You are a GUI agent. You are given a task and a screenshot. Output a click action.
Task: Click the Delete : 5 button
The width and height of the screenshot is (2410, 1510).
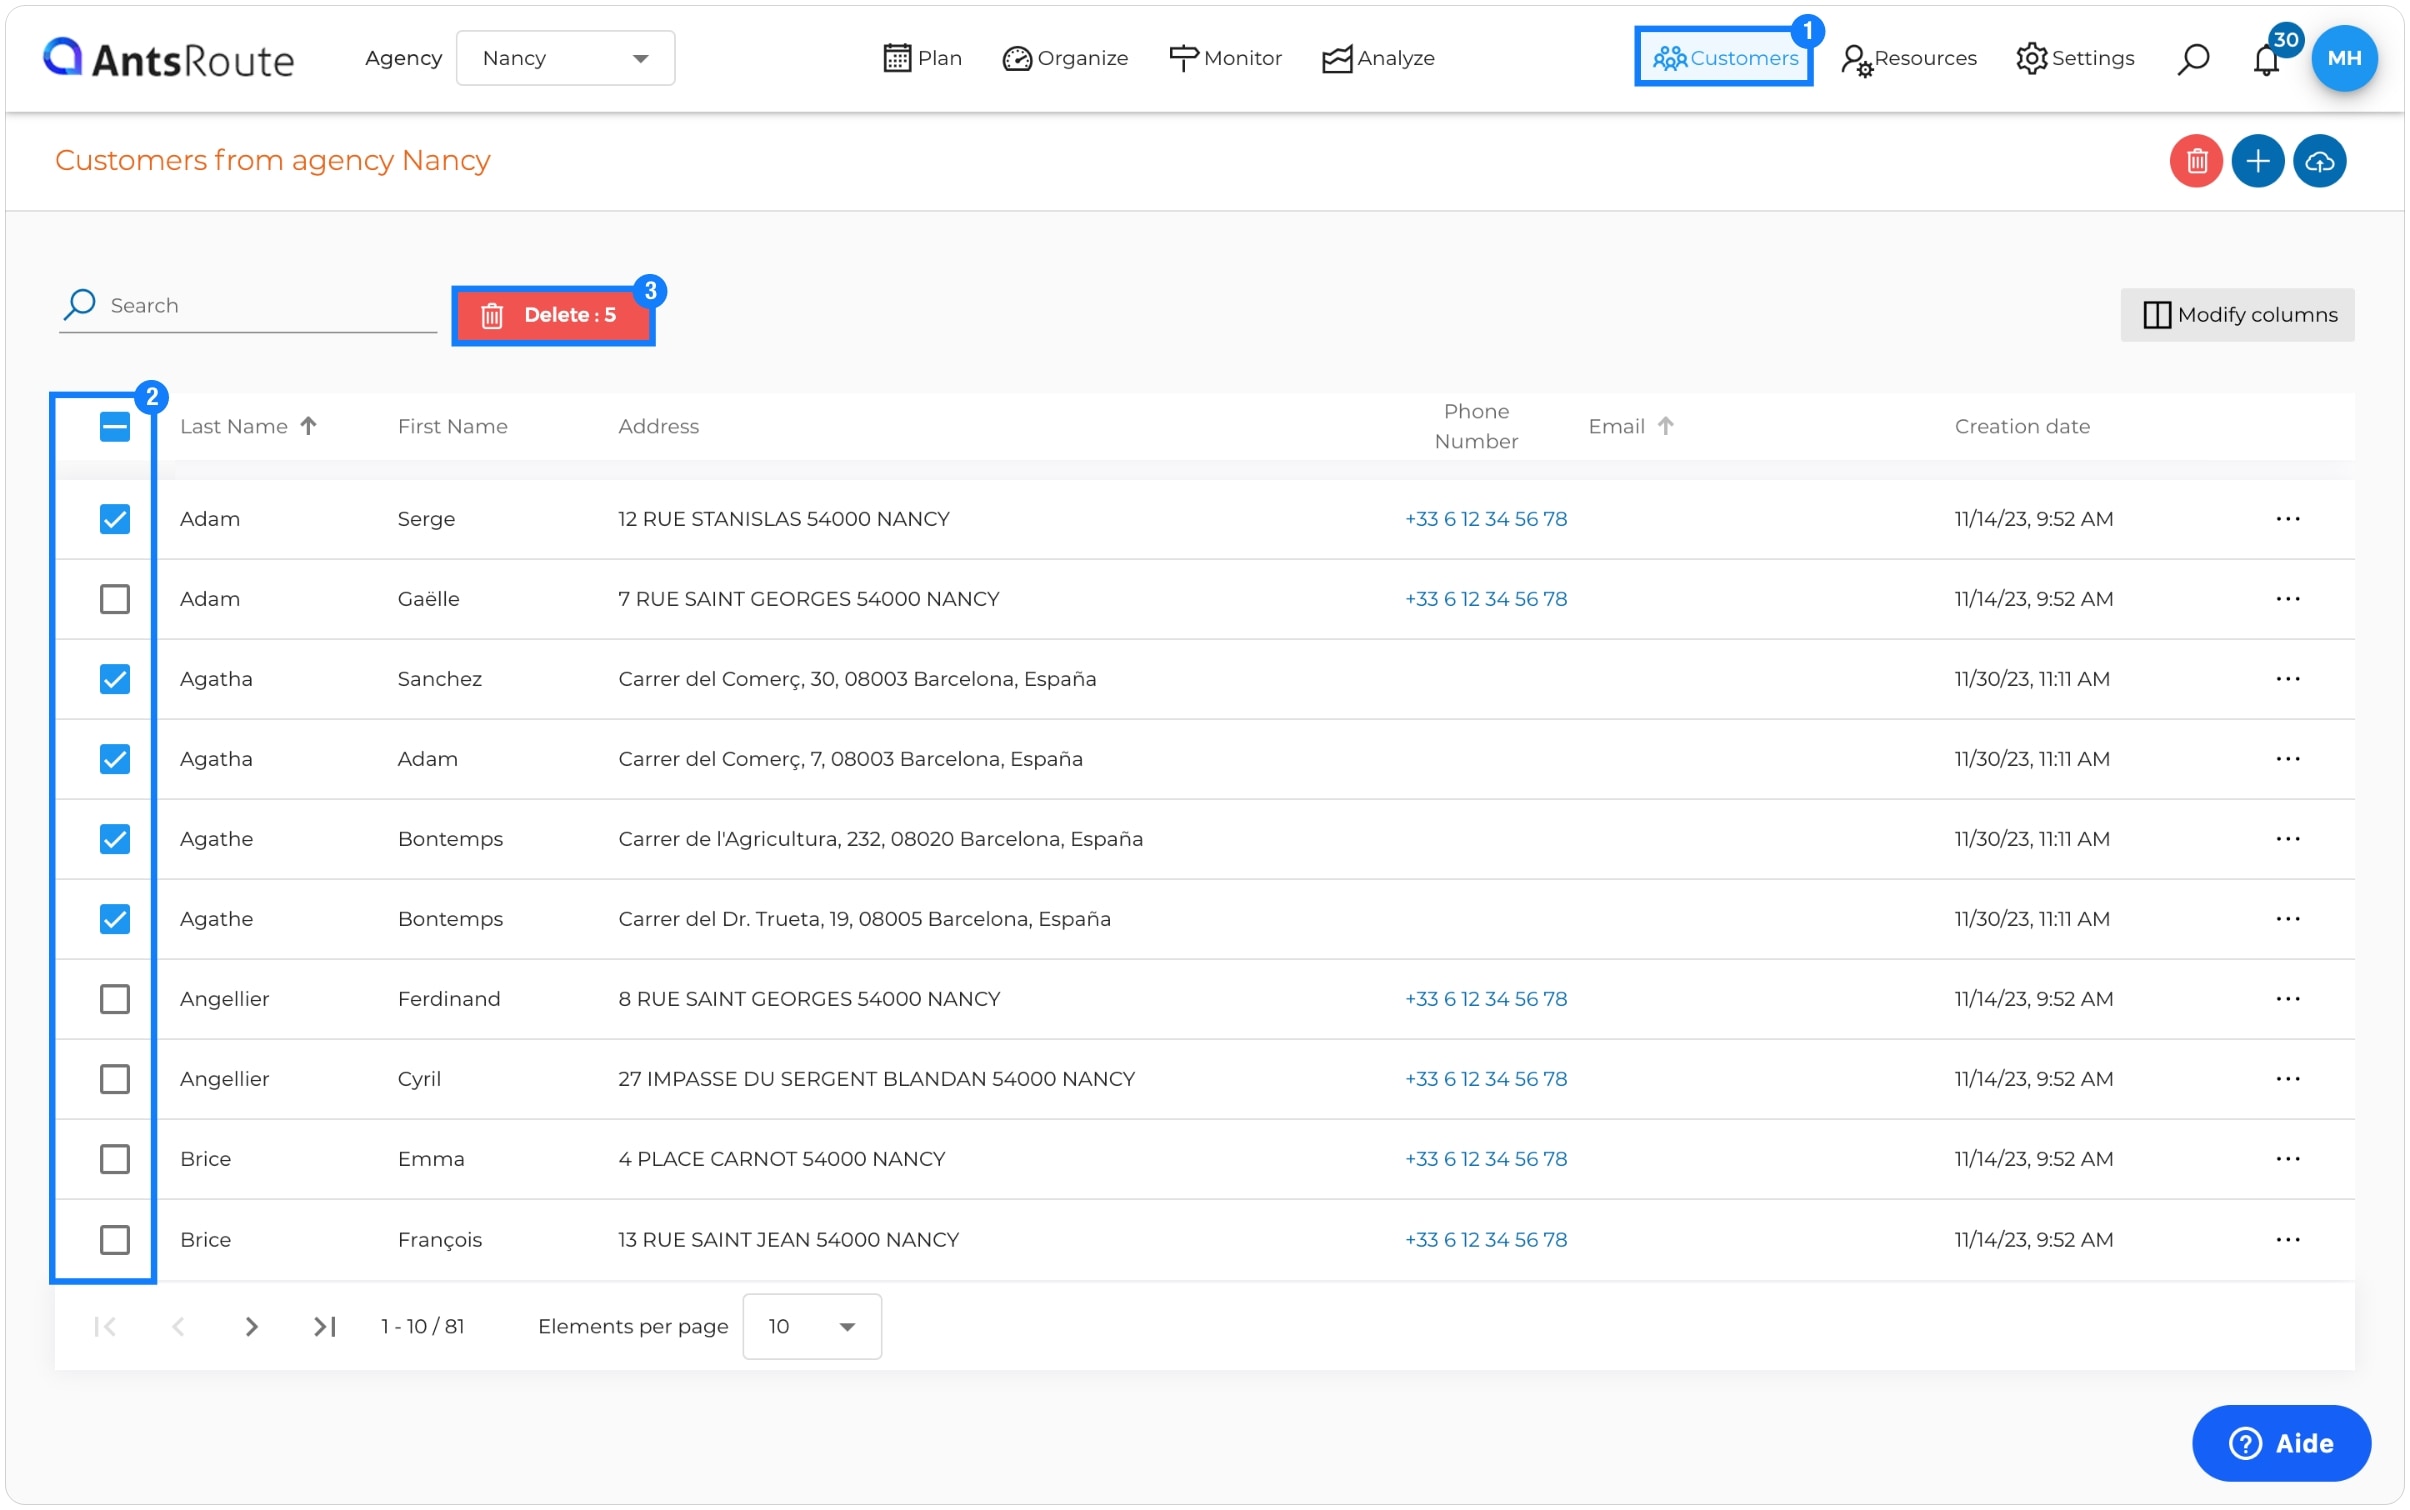tap(552, 315)
